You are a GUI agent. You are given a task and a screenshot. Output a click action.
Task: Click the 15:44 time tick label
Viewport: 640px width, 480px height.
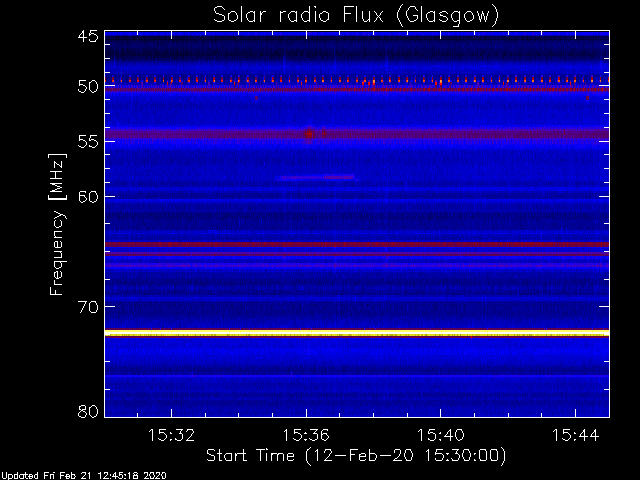click(x=575, y=435)
